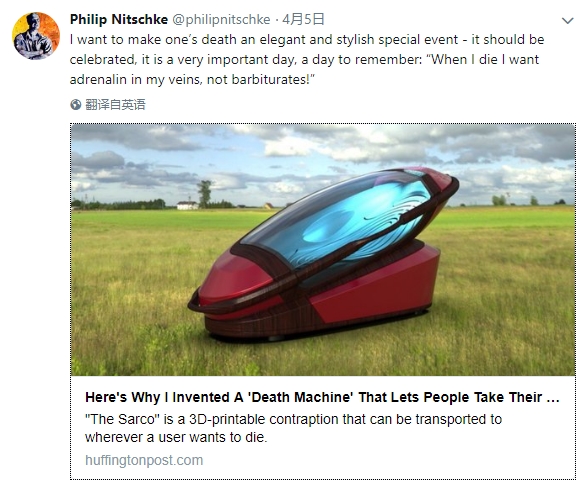582x486 pixels.
Task: Click the adrenalin quote line in the tweet
Action: click(192, 79)
